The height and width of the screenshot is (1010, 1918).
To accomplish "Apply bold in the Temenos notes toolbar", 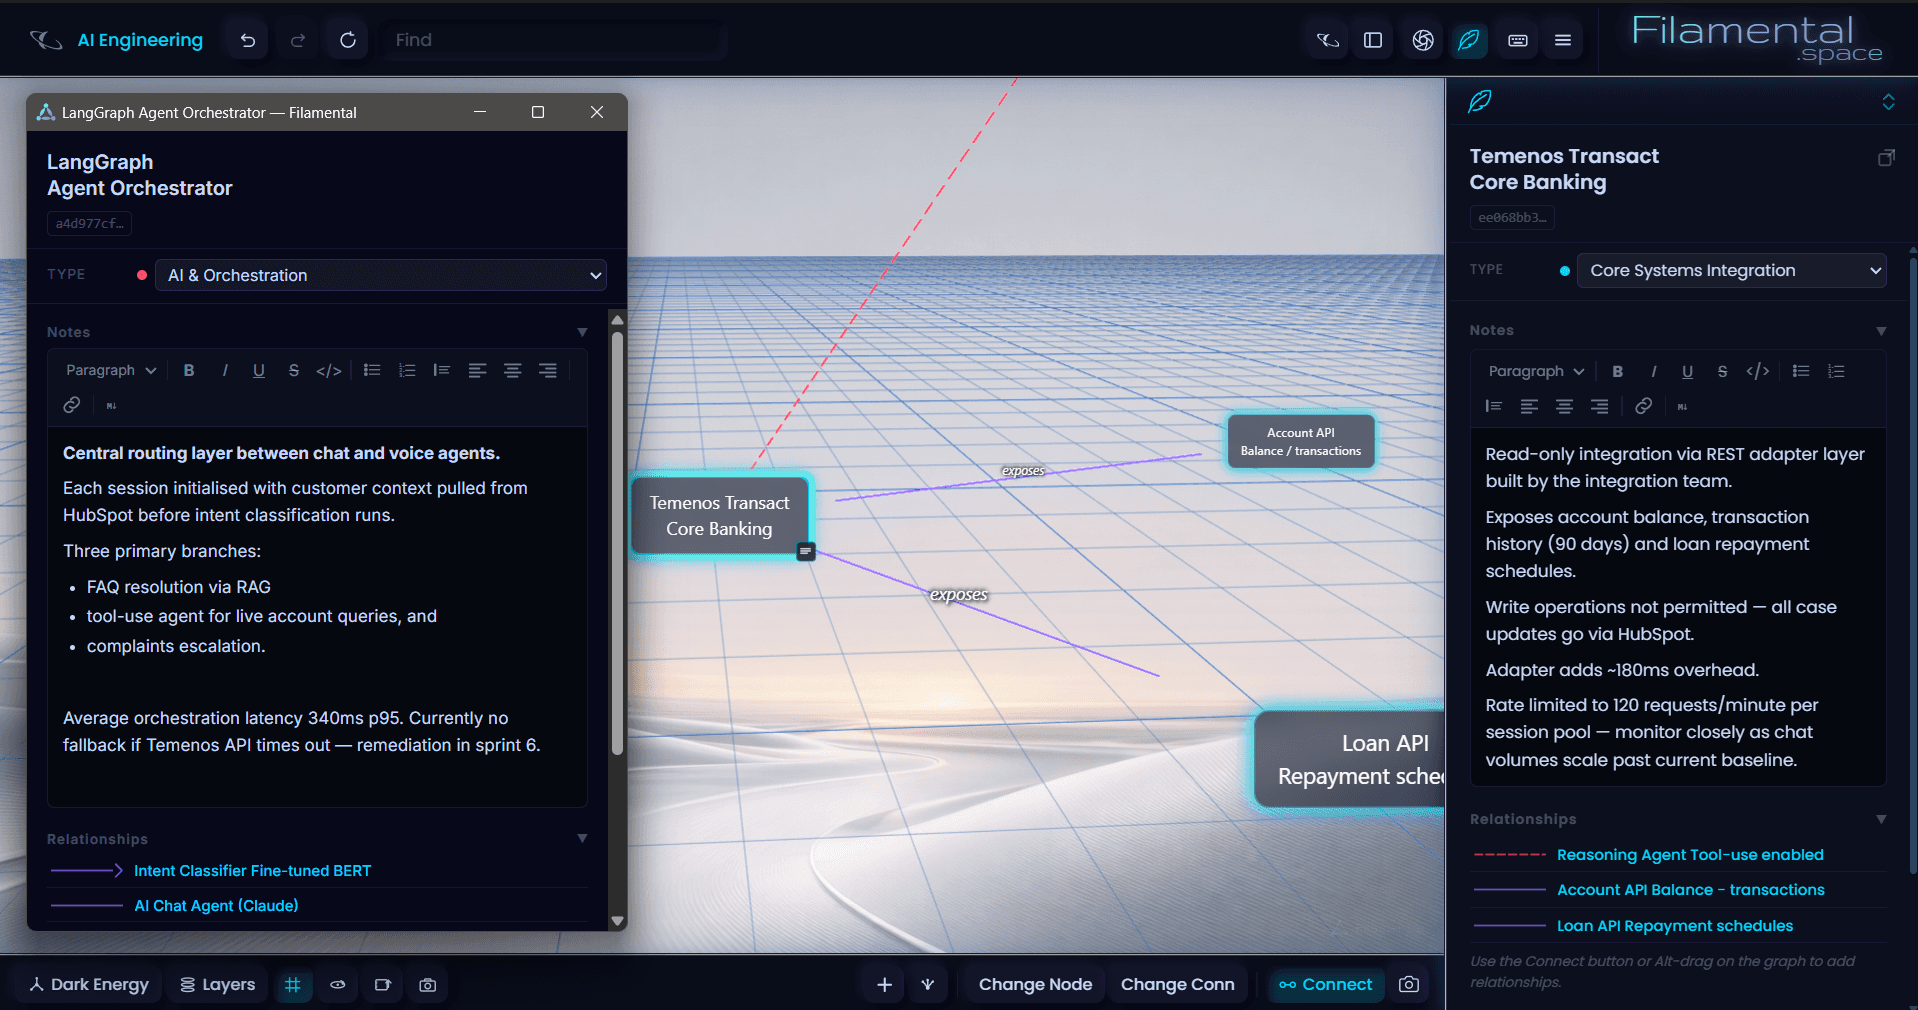I will (x=1617, y=371).
